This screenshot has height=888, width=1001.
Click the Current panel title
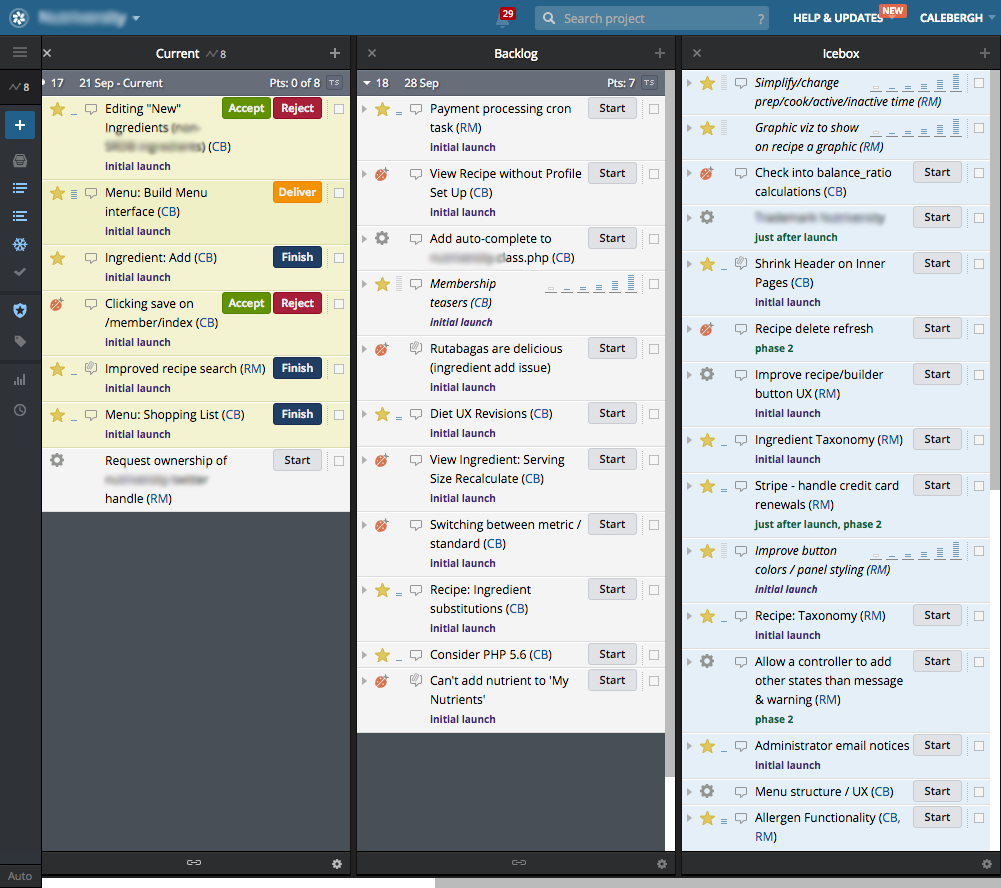coord(177,54)
